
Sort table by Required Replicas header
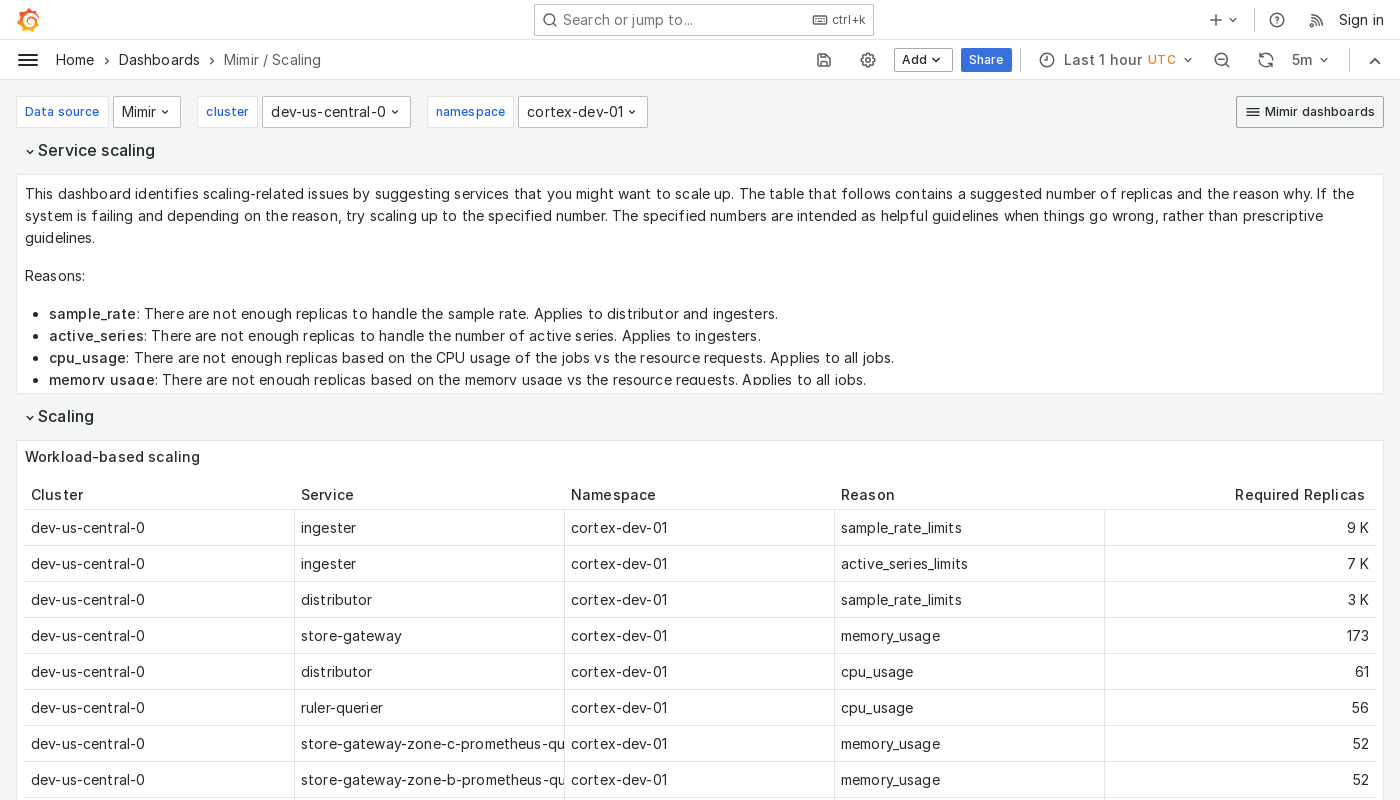point(1300,495)
